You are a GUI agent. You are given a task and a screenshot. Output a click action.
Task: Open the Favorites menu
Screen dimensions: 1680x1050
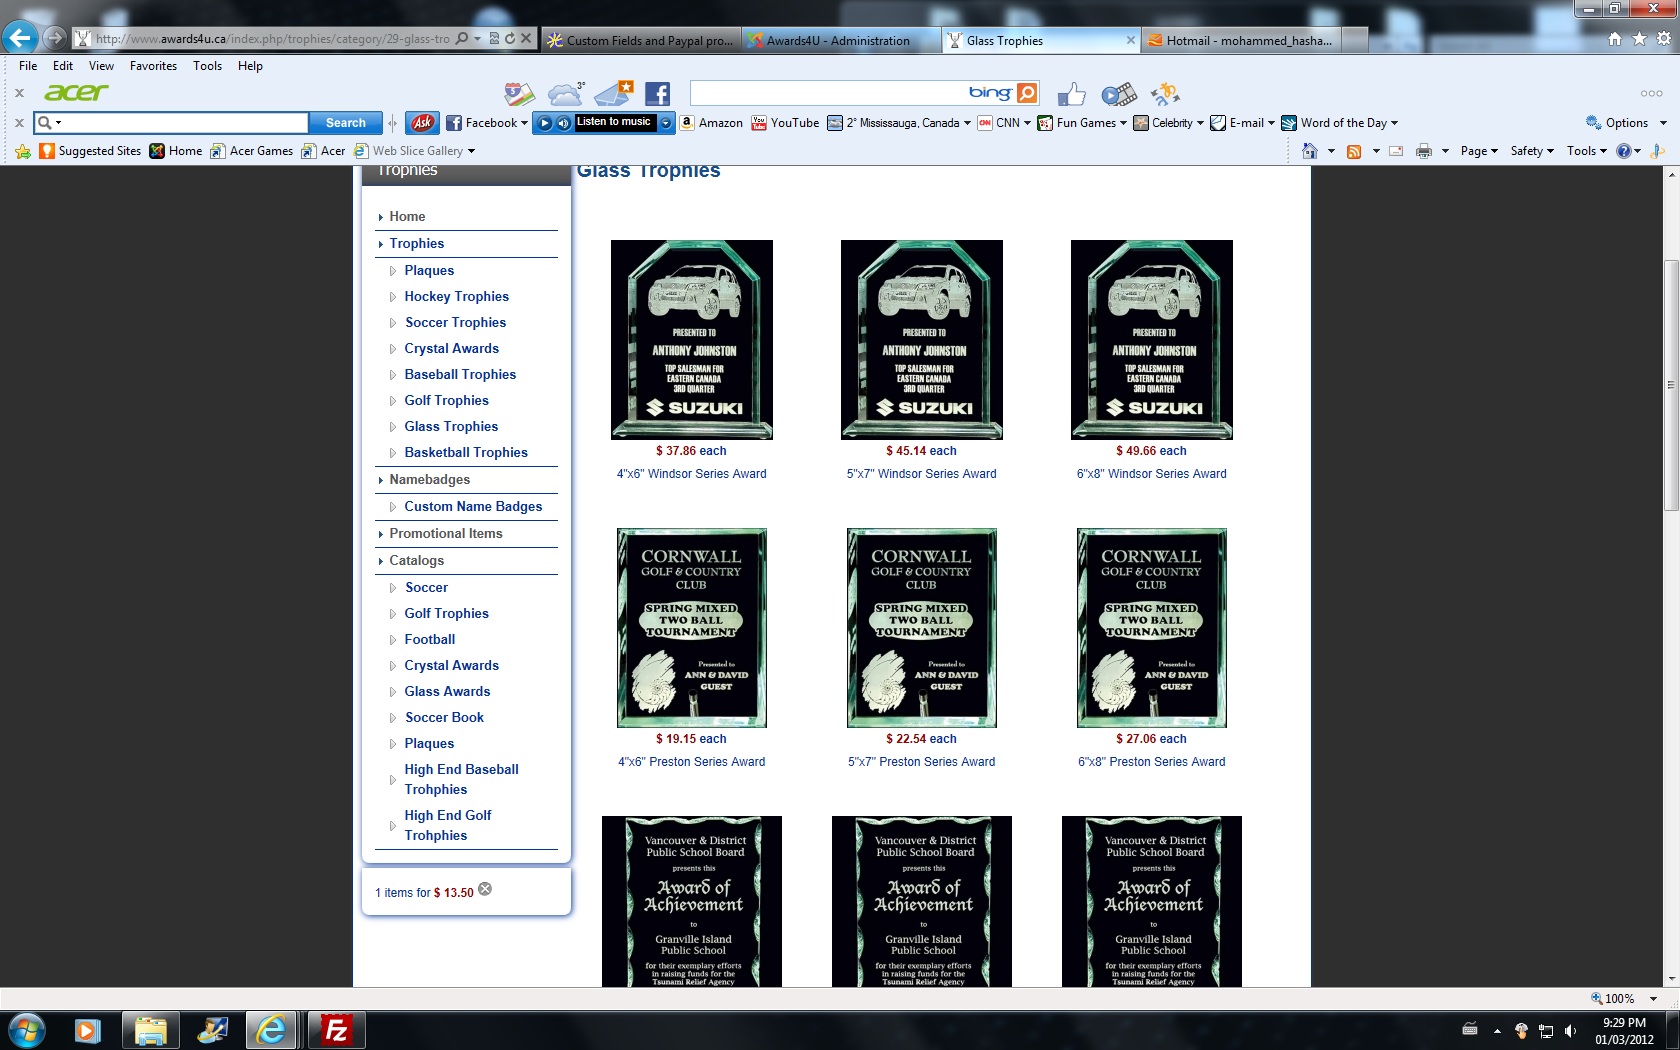(153, 66)
